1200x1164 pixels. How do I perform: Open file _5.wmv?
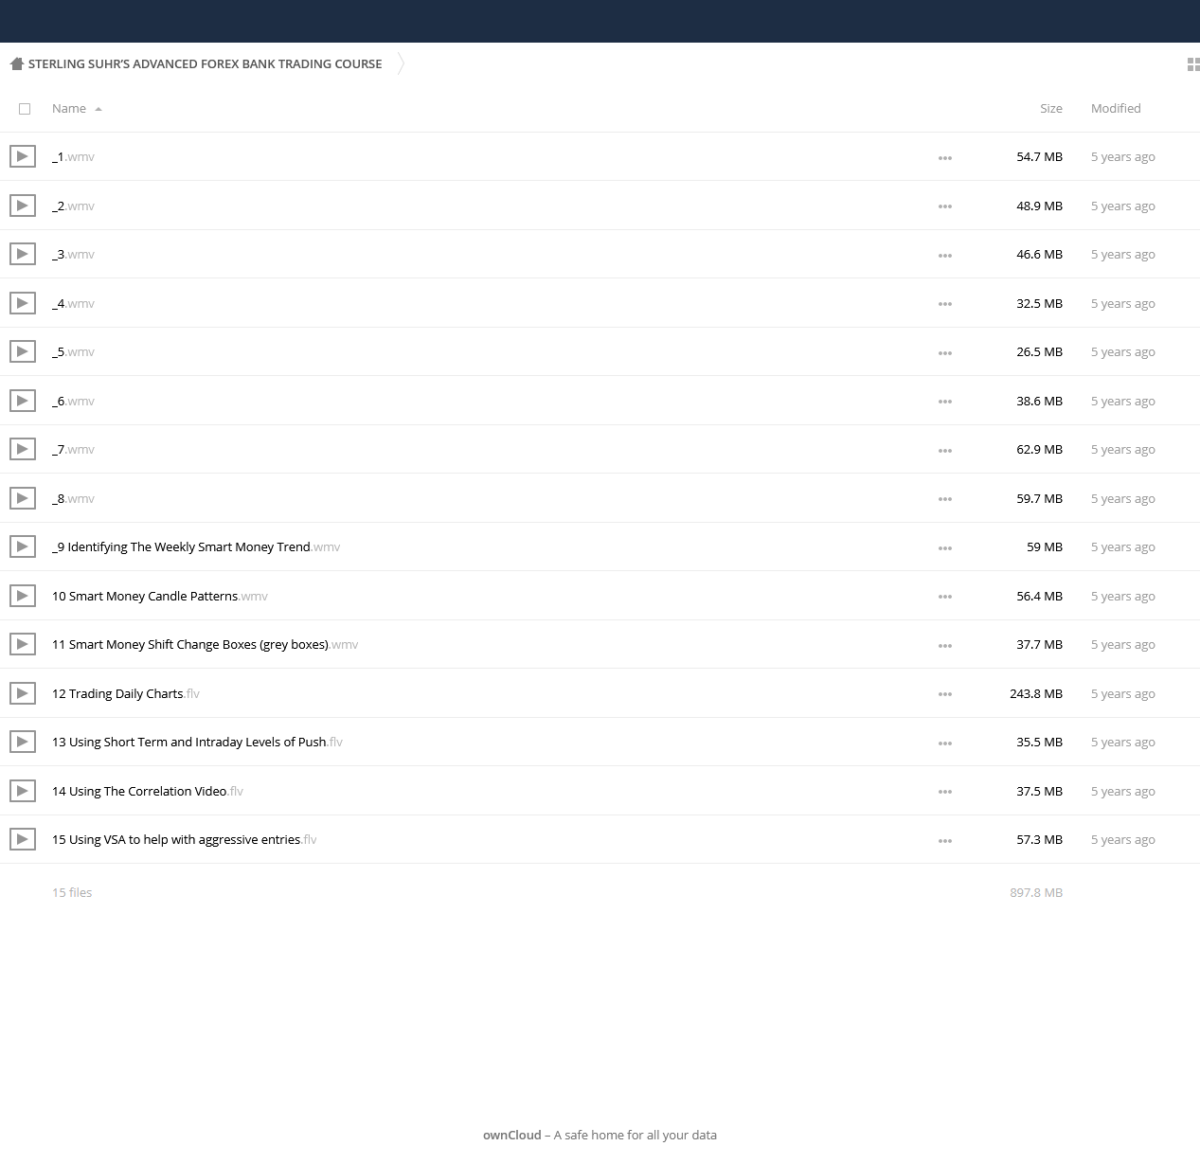pyautogui.click(x=73, y=352)
